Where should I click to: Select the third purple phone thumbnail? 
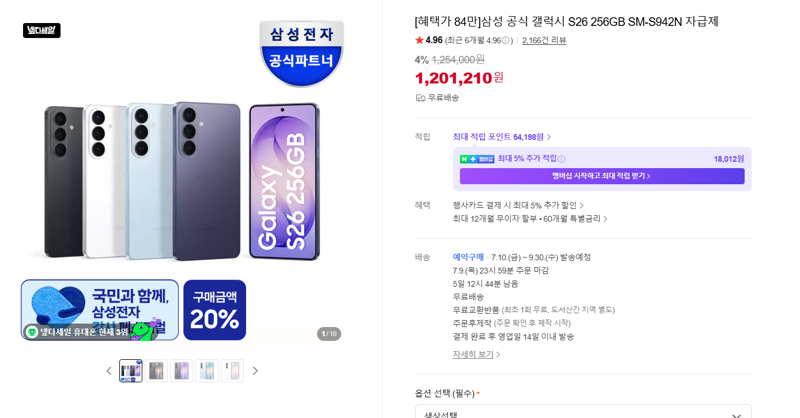[182, 371]
